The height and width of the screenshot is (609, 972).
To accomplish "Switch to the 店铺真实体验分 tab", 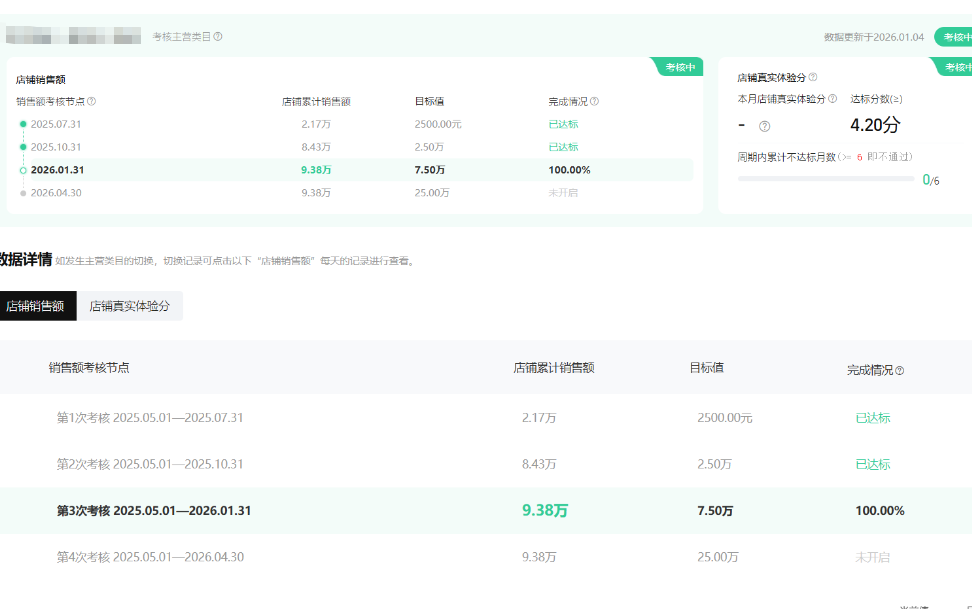I will point(130,307).
